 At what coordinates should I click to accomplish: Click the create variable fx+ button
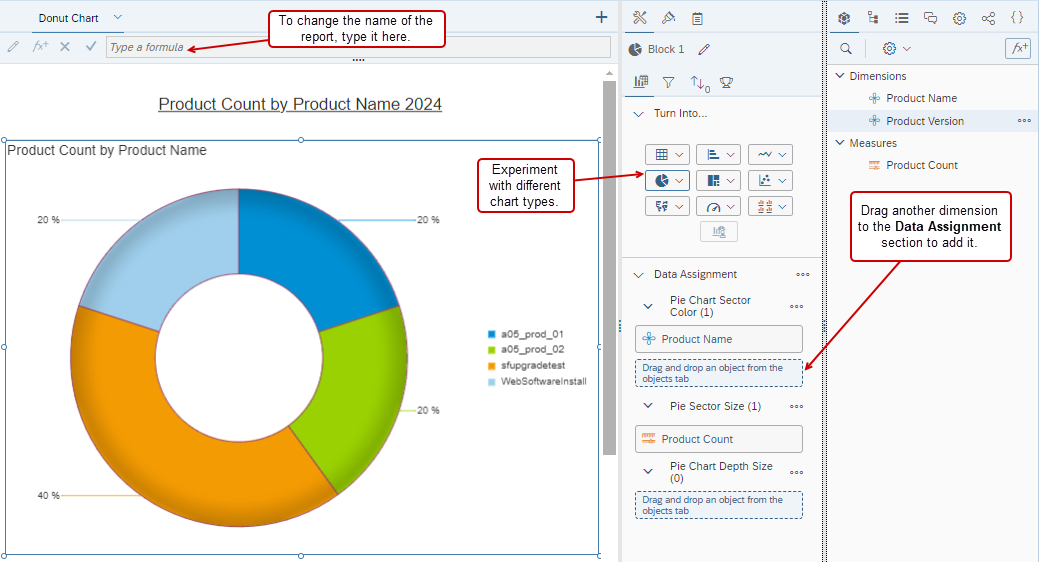(x=1017, y=48)
